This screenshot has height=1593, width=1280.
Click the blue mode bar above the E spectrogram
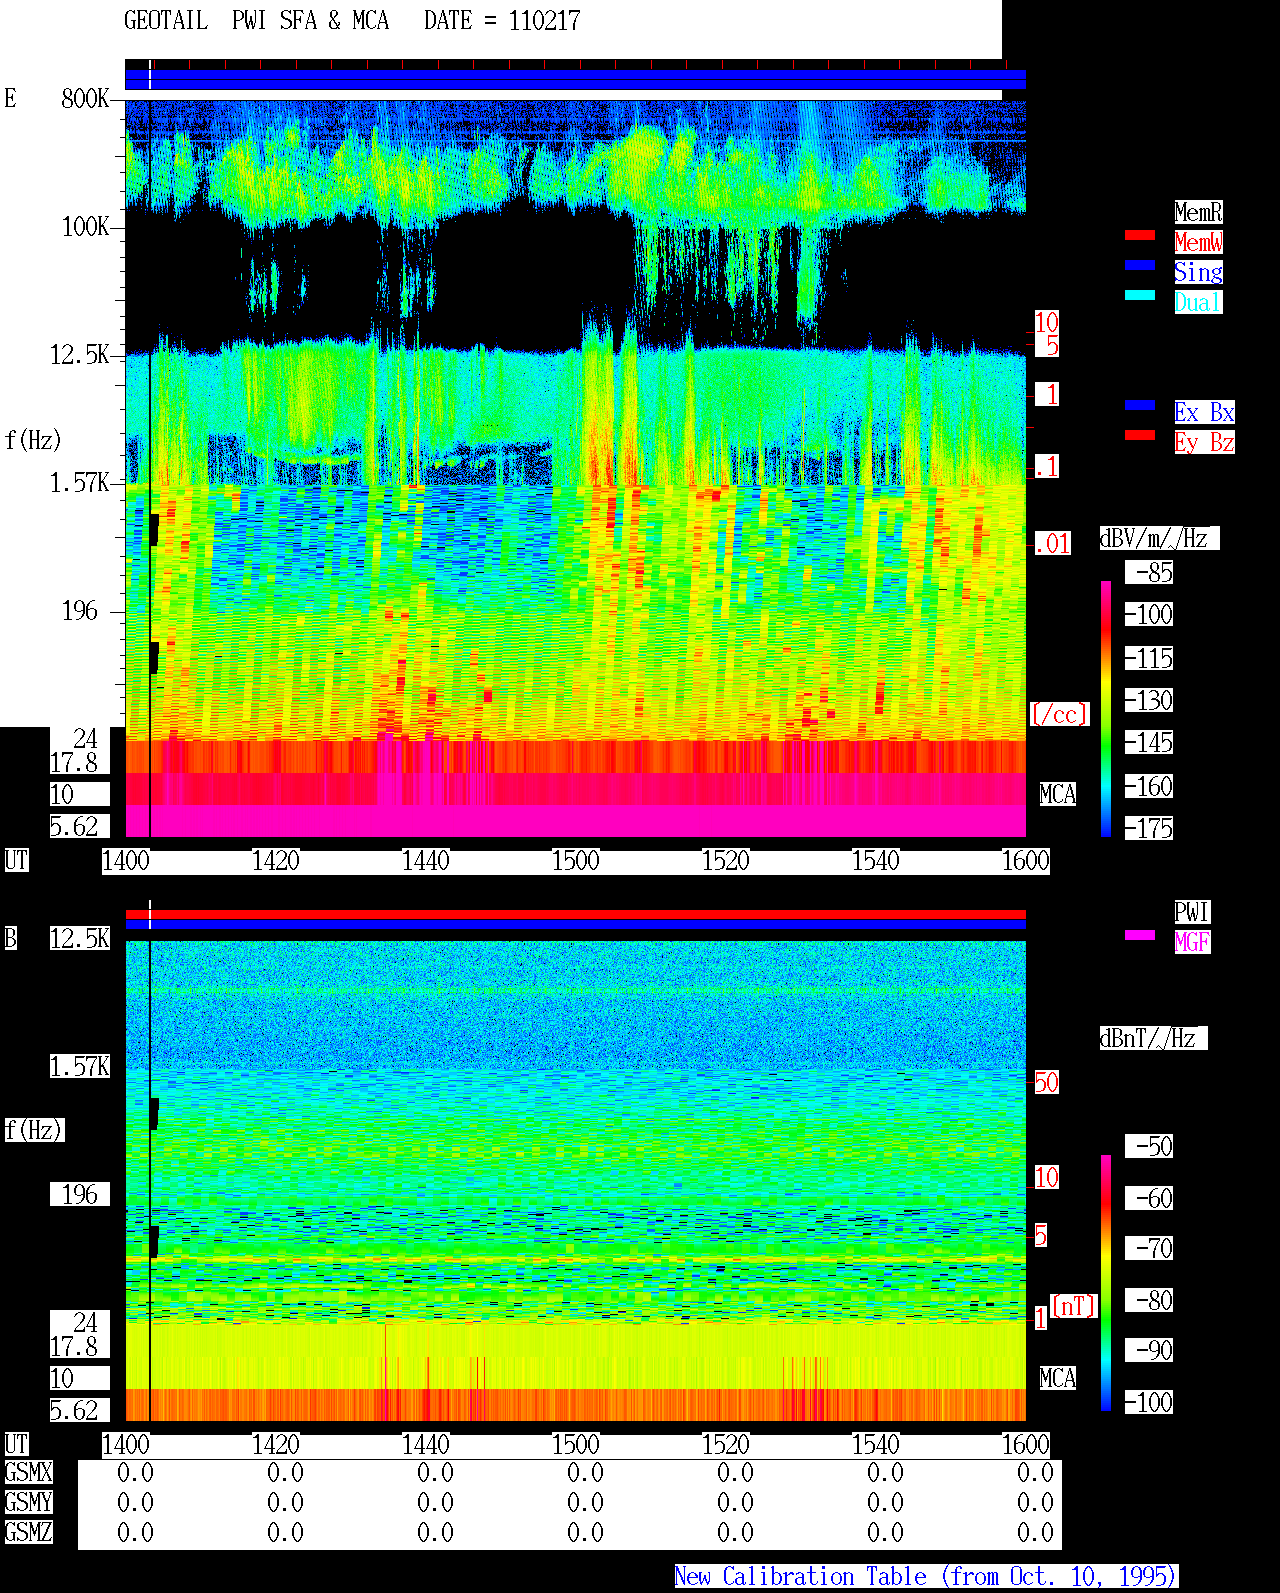(x=575, y=80)
